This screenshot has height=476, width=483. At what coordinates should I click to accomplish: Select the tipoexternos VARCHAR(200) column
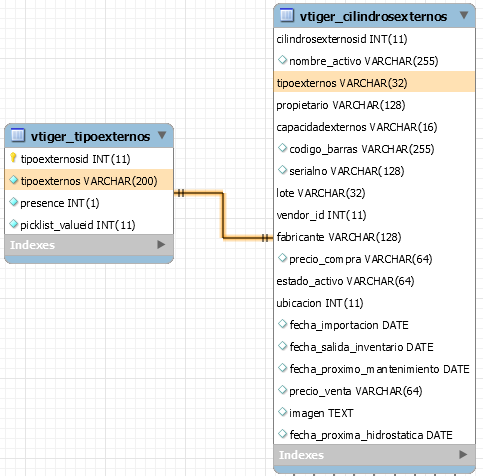(x=89, y=181)
